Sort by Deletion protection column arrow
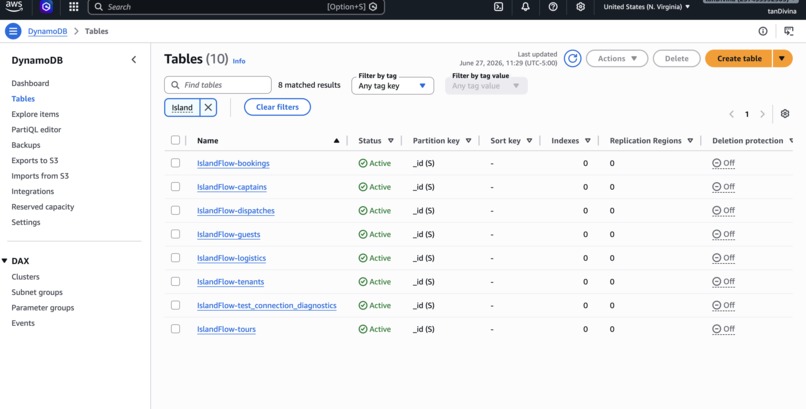806x409 pixels. [x=791, y=140]
